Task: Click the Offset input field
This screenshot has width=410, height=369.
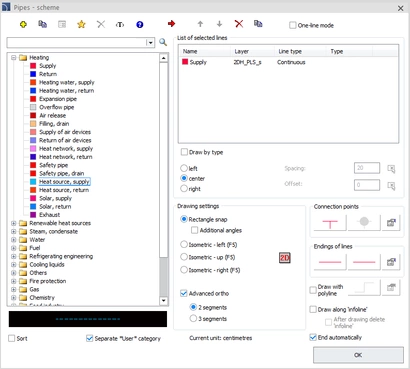Action: [x=367, y=185]
